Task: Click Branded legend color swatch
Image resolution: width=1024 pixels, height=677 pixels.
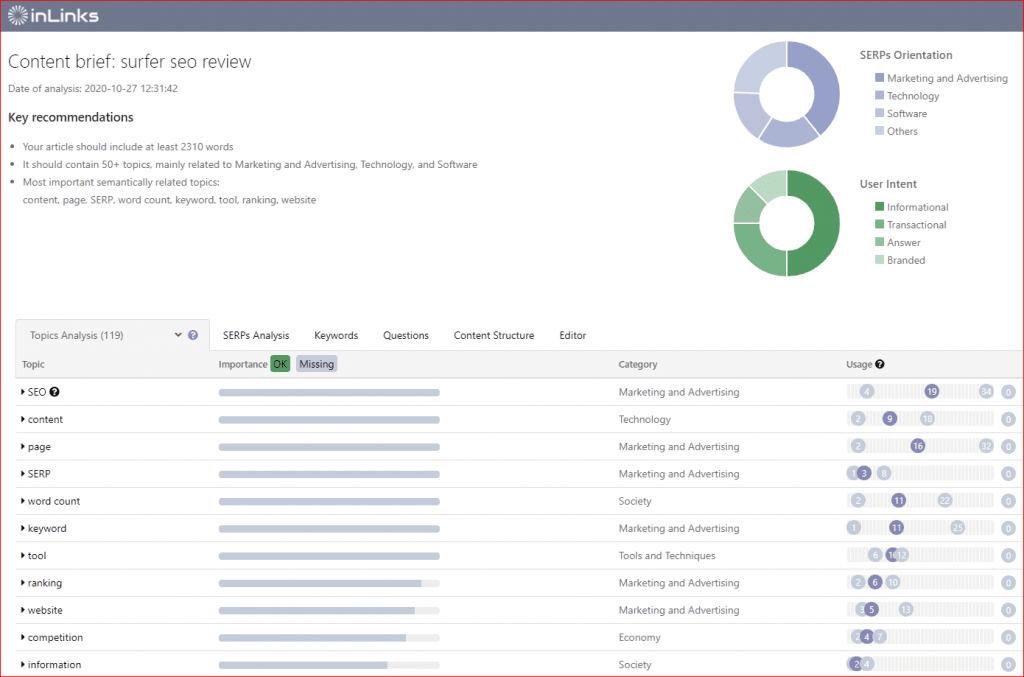Action: coord(879,259)
